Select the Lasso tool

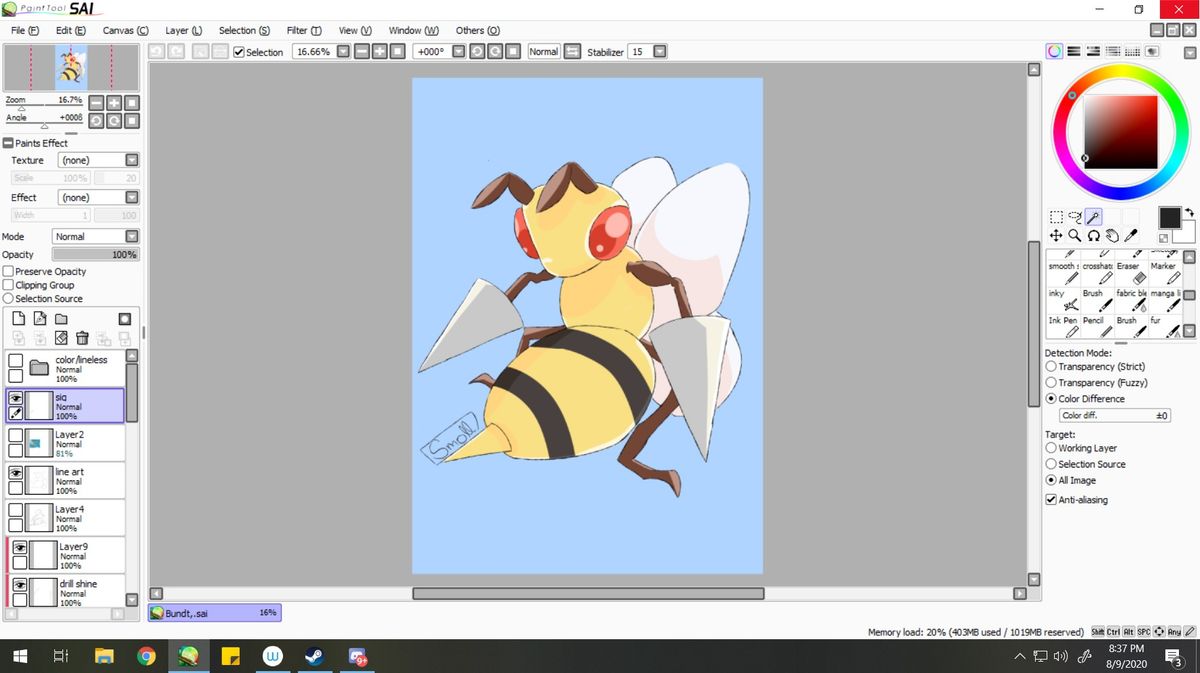pyautogui.click(x=1075, y=217)
